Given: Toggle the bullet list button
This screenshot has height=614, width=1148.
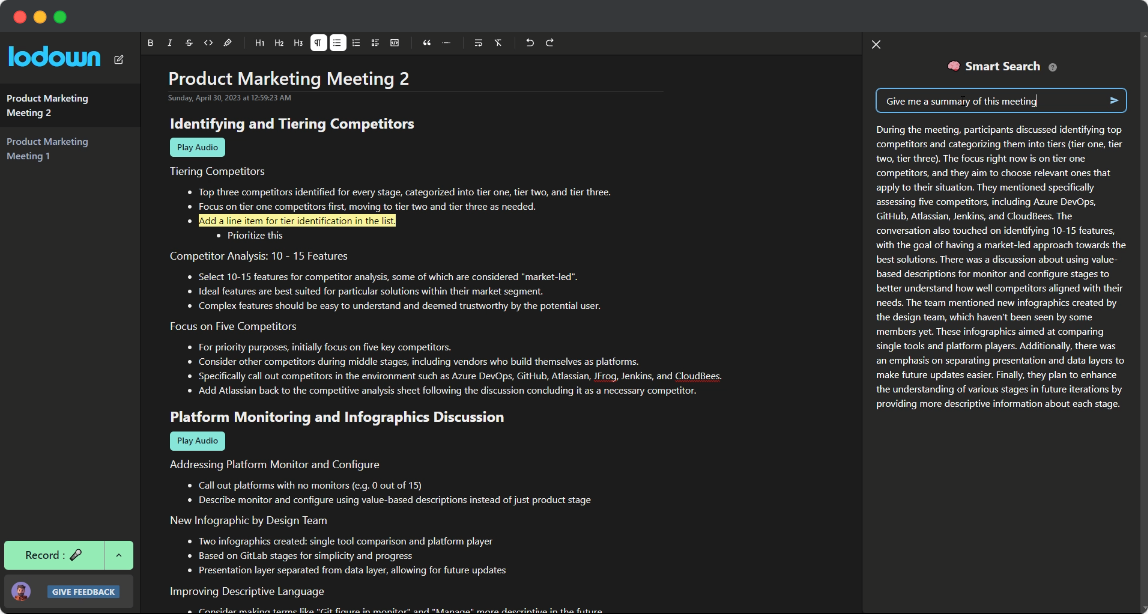Looking at the screenshot, I should (338, 43).
